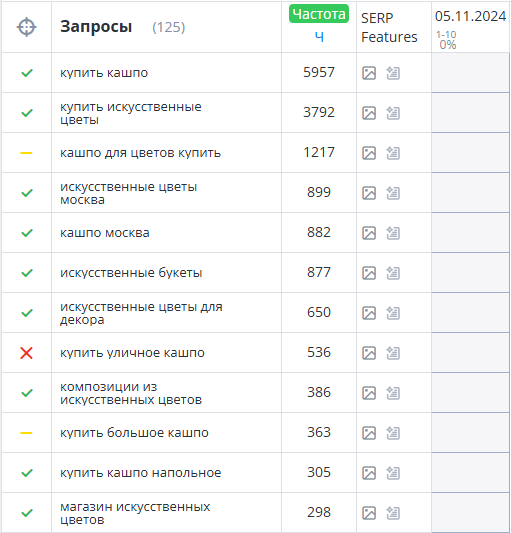Screen dimensions: 511x533
Task: Open query композиции из искусственных цветов
Action: click(x=131, y=393)
